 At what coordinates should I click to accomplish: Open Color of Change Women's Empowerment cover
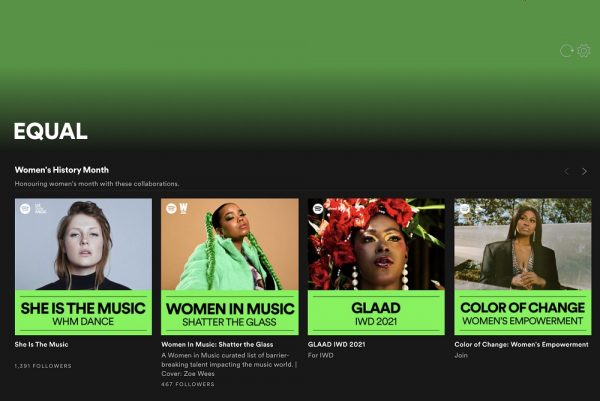coord(523,266)
